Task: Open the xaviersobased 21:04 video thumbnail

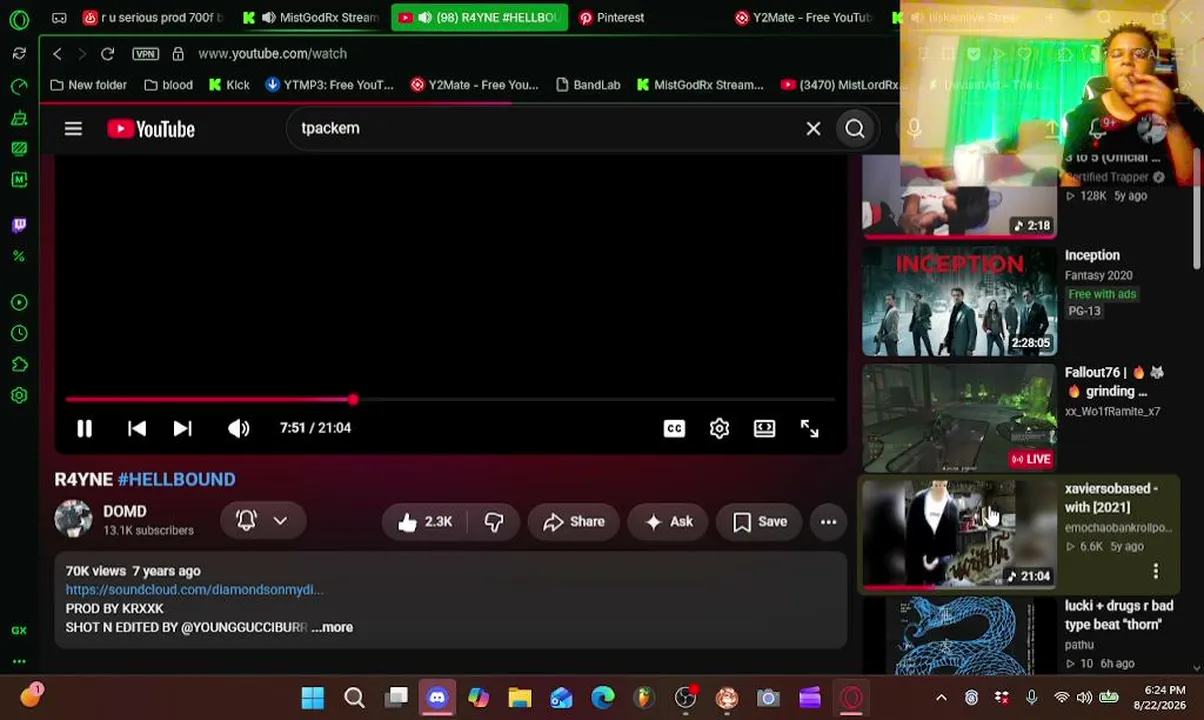Action: [959, 535]
